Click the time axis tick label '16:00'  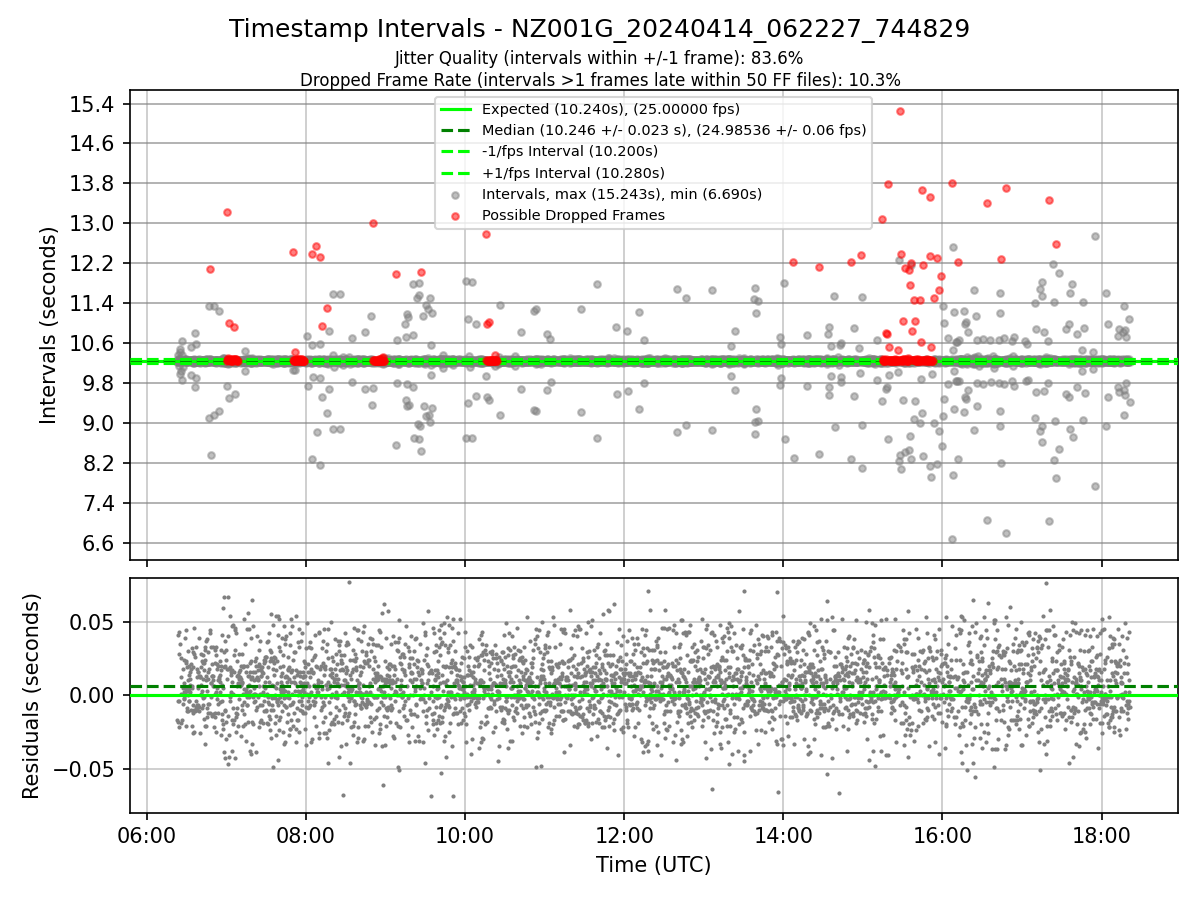[942, 835]
